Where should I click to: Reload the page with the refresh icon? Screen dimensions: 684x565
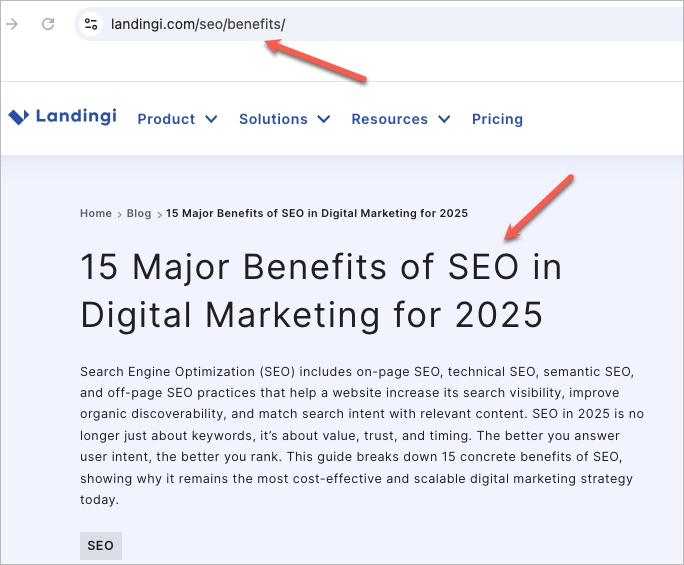pyautogui.click(x=47, y=24)
